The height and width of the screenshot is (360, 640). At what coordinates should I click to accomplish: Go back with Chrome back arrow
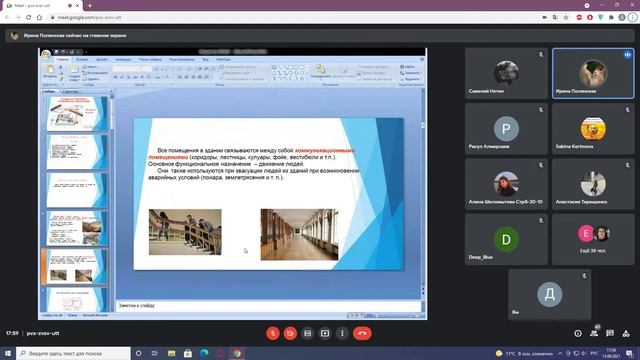7,18
